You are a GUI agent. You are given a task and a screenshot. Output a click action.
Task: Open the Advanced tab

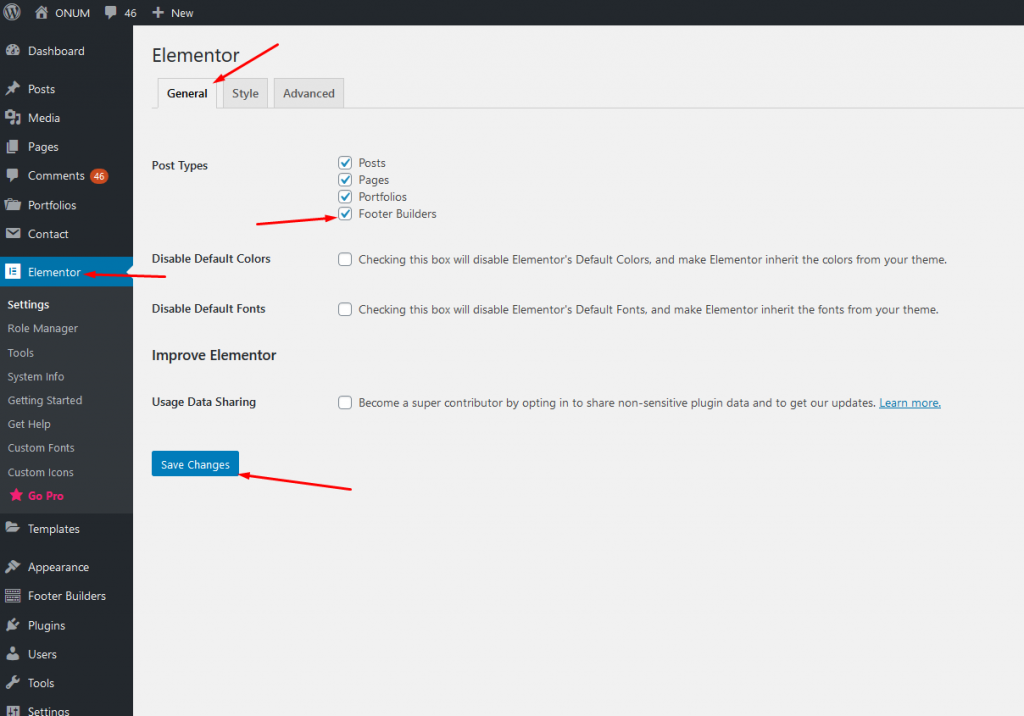click(x=309, y=93)
